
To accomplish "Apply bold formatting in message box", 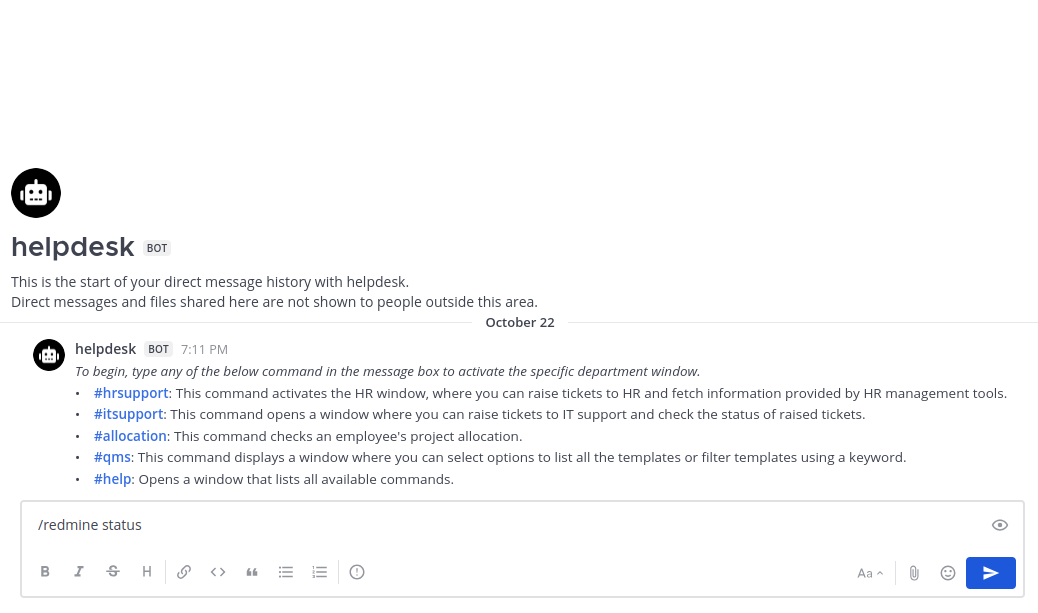I will click(45, 572).
